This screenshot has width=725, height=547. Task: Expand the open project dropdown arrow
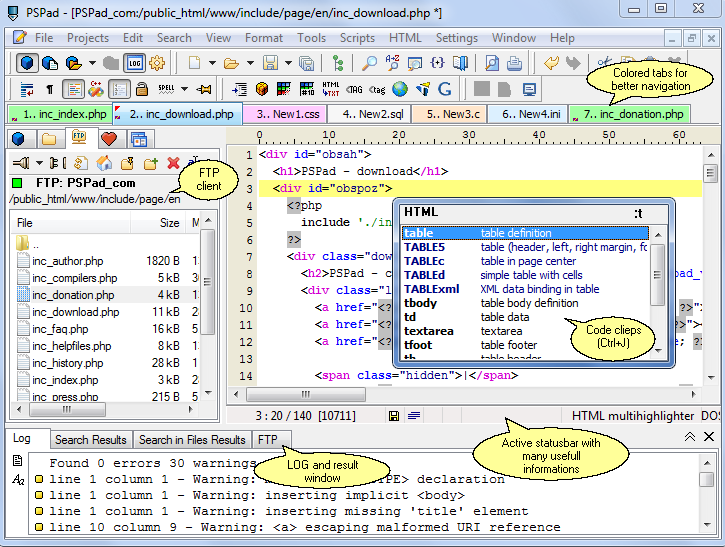[x=92, y=62]
